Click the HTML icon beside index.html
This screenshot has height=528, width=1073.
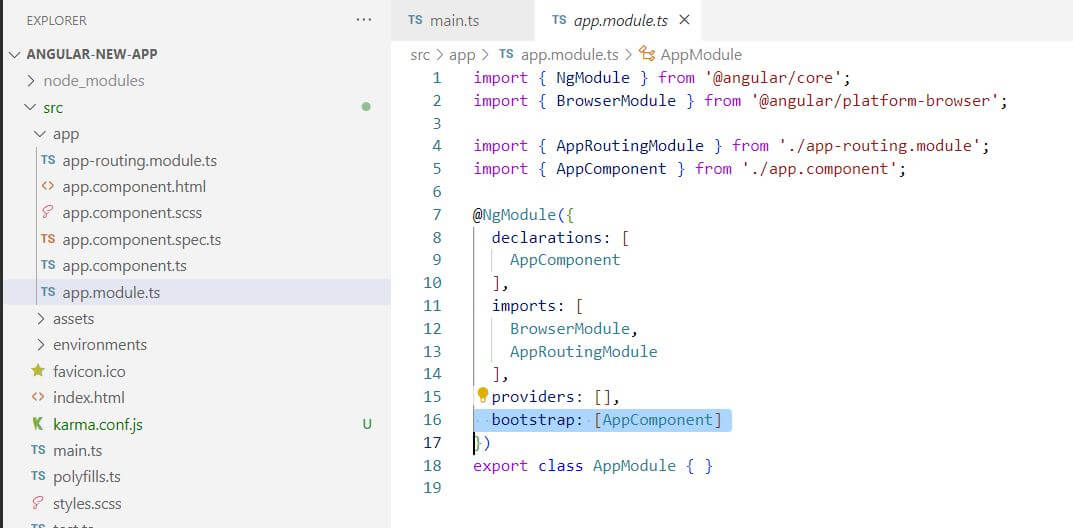click(x=38, y=397)
